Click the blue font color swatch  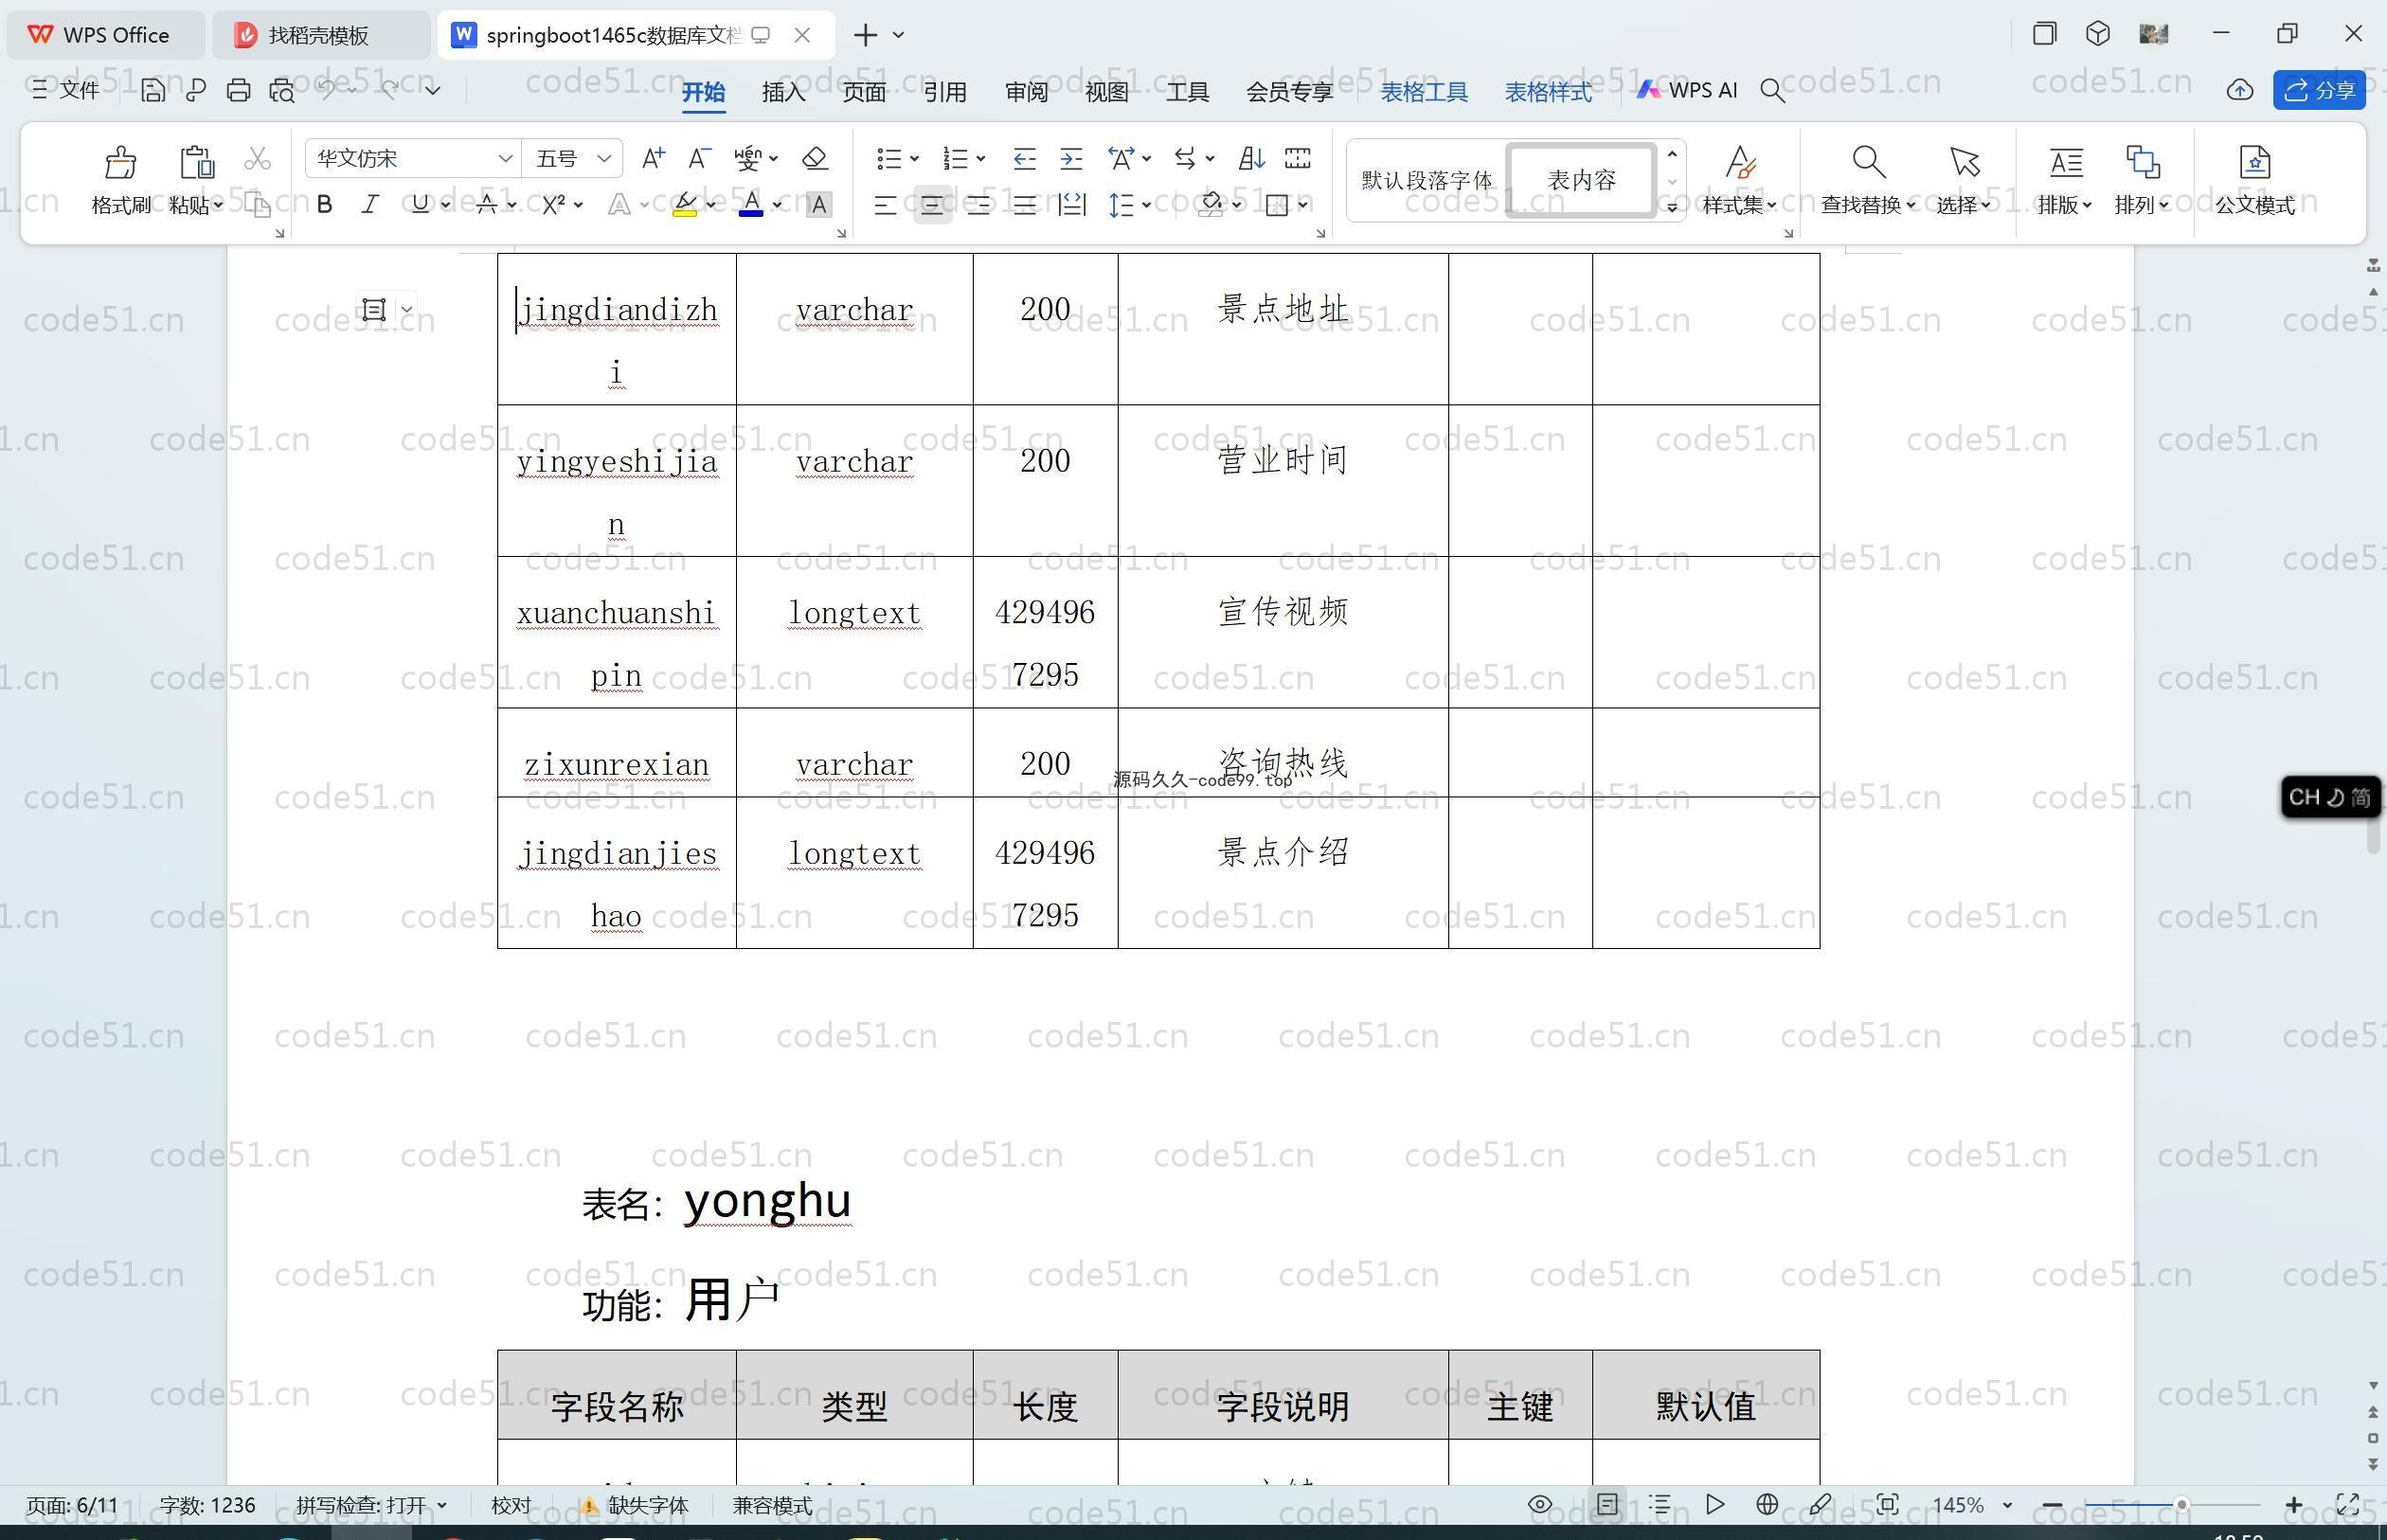point(751,205)
